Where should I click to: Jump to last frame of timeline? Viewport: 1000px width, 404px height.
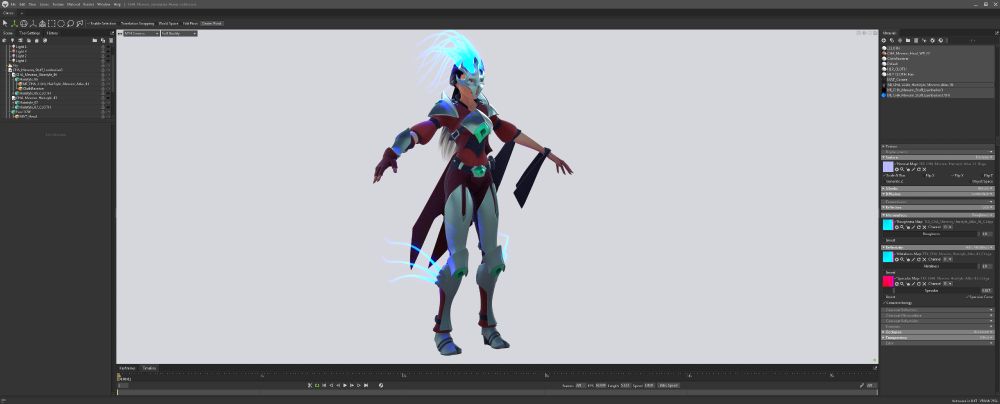(x=366, y=385)
